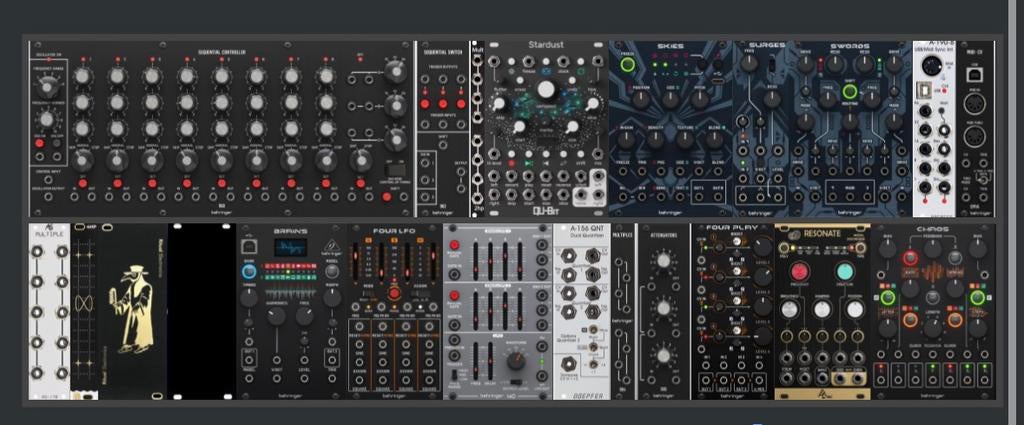Click the red OSC ON button on Sequential Controller
1024x425 pixels.
[39, 143]
